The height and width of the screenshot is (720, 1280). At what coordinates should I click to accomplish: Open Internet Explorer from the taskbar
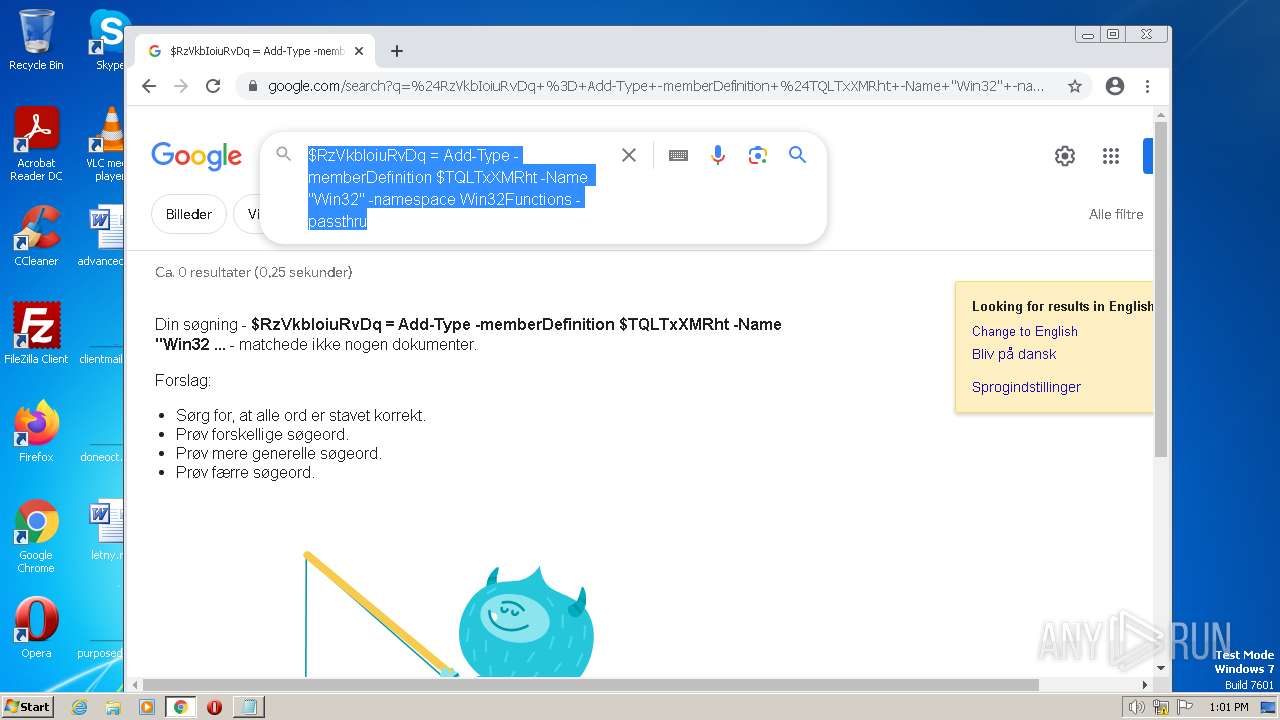tap(79, 707)
